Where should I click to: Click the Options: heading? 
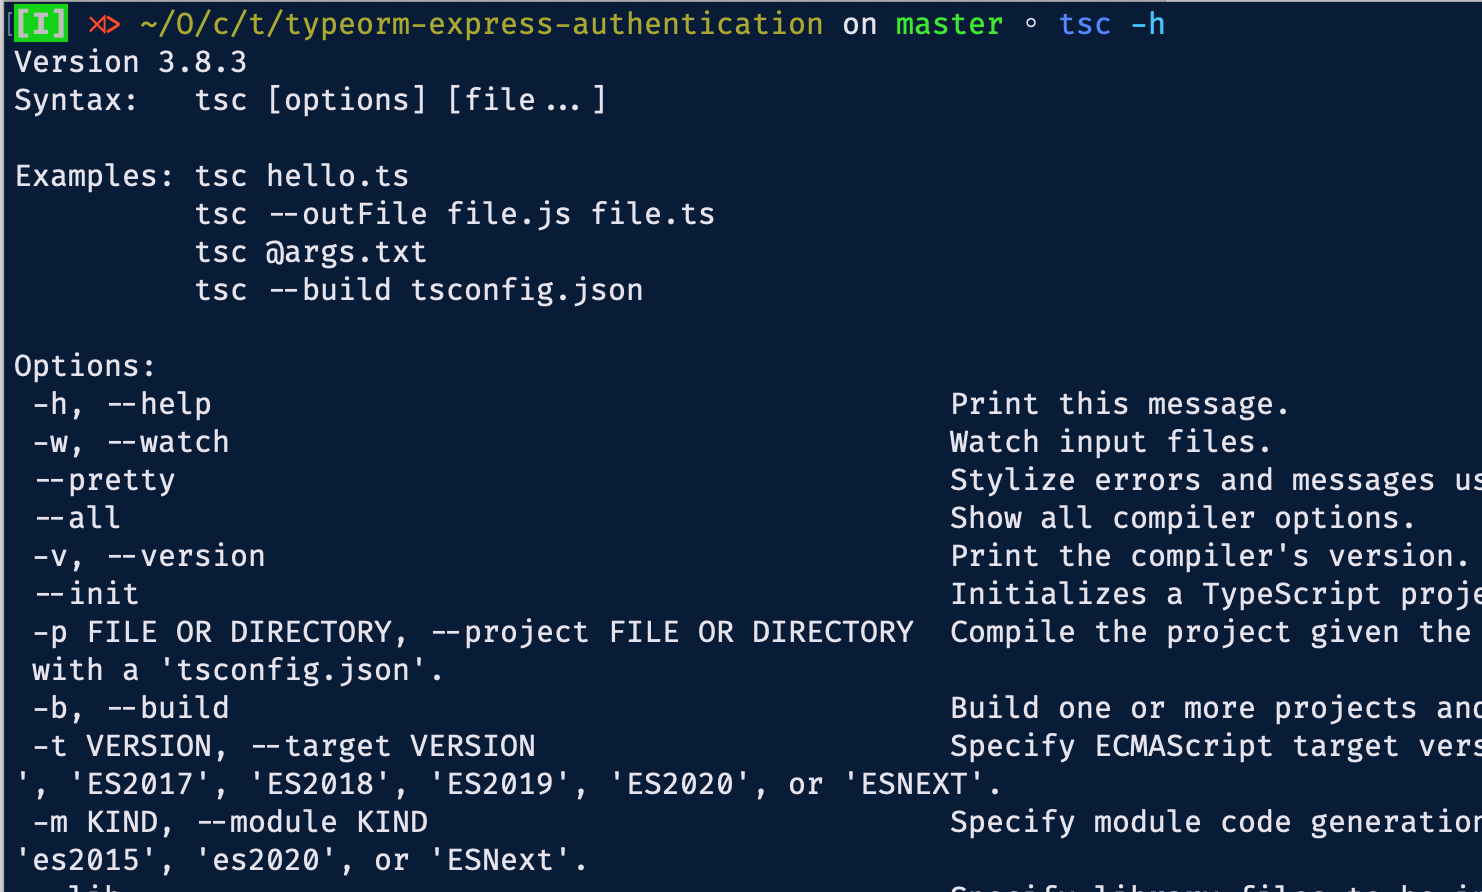point(85,366)
